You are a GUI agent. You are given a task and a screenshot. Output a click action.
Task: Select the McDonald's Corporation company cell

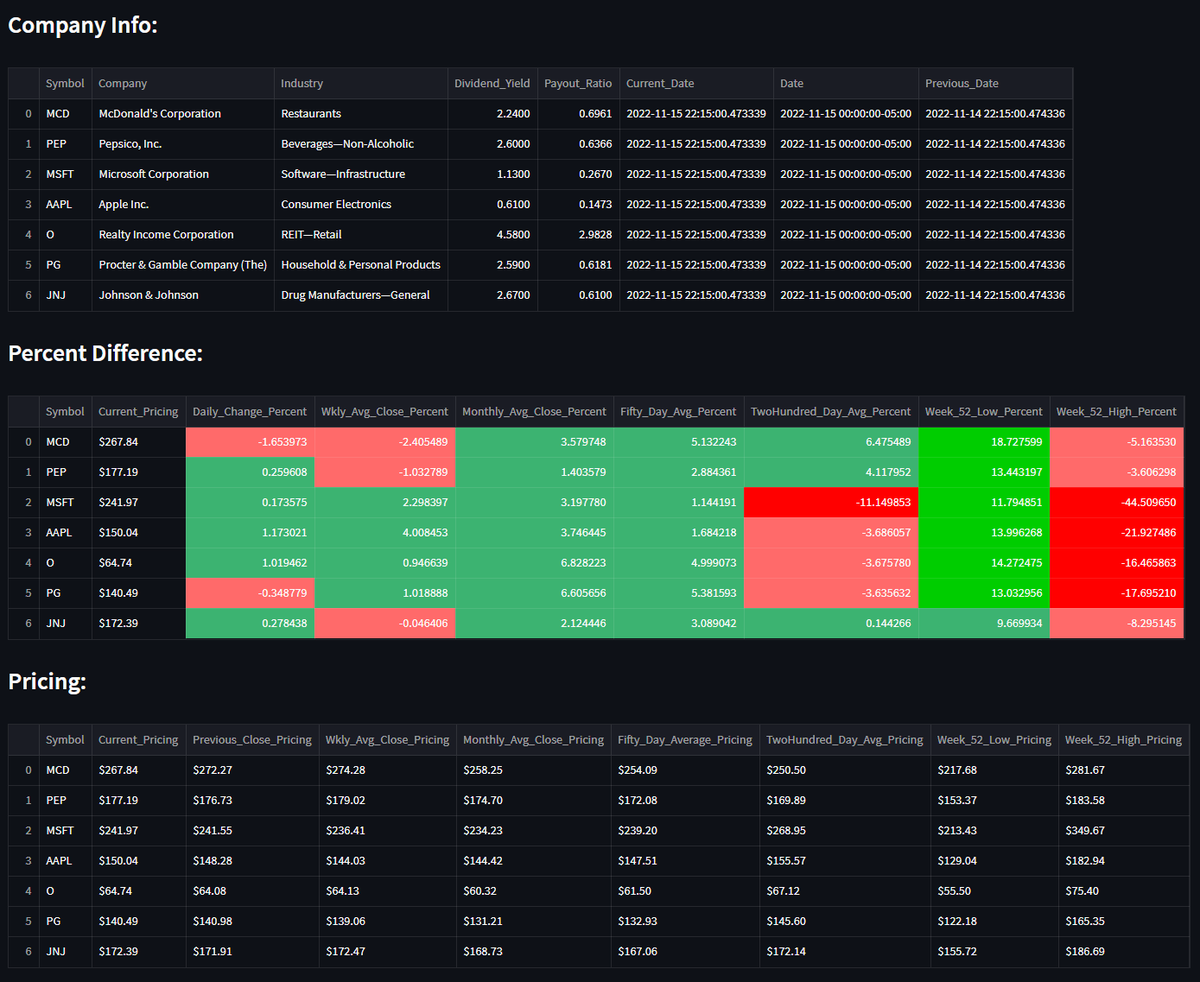[183, 114]
